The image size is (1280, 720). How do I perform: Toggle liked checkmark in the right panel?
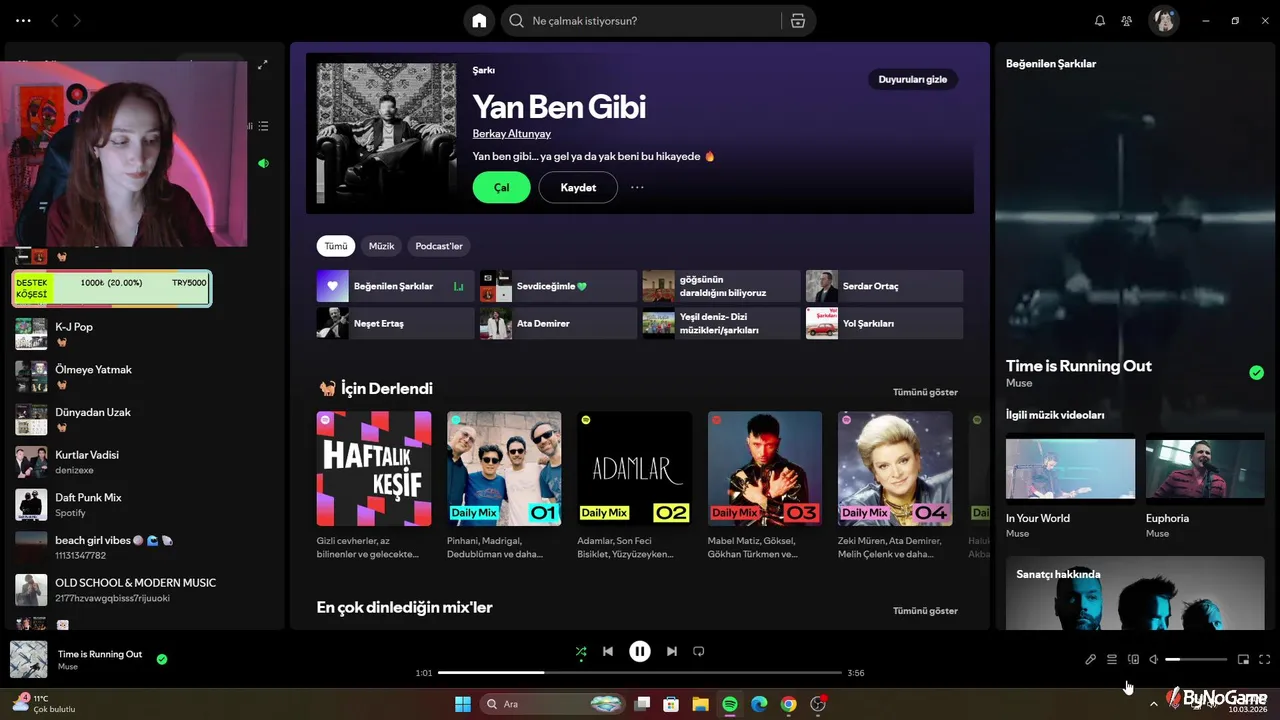(x=1256, y=373)
